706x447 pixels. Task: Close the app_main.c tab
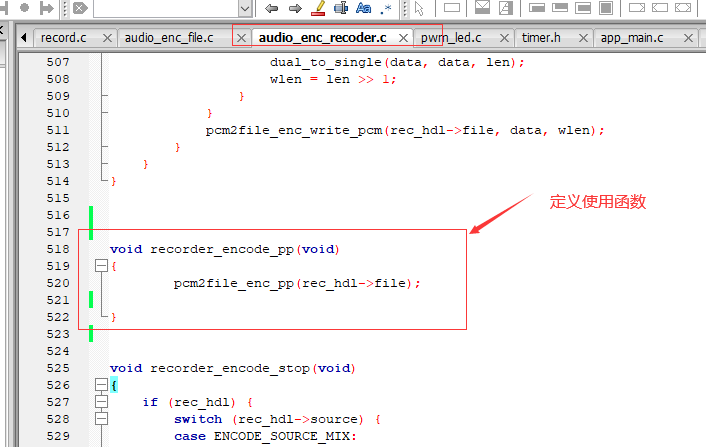[688, 38]
